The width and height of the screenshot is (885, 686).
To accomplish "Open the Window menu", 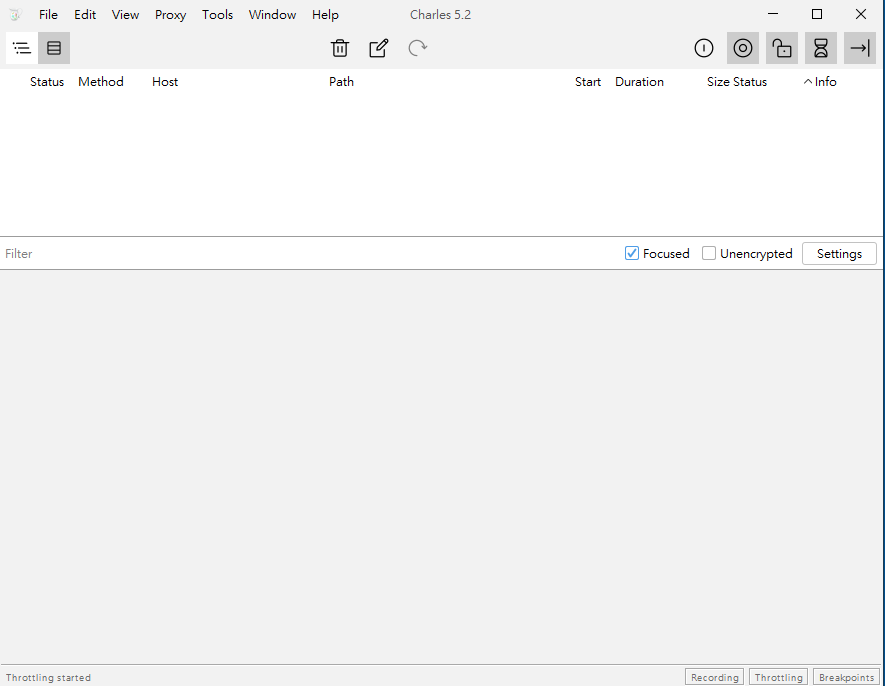I will tap(272, 15).
